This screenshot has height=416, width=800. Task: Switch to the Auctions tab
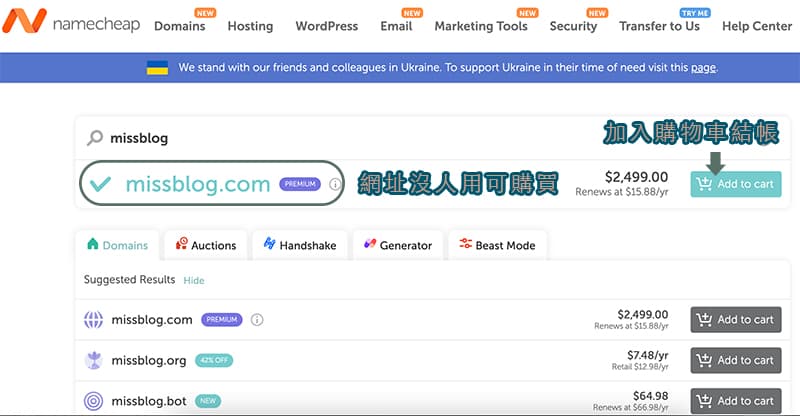[x=206, y=245]
